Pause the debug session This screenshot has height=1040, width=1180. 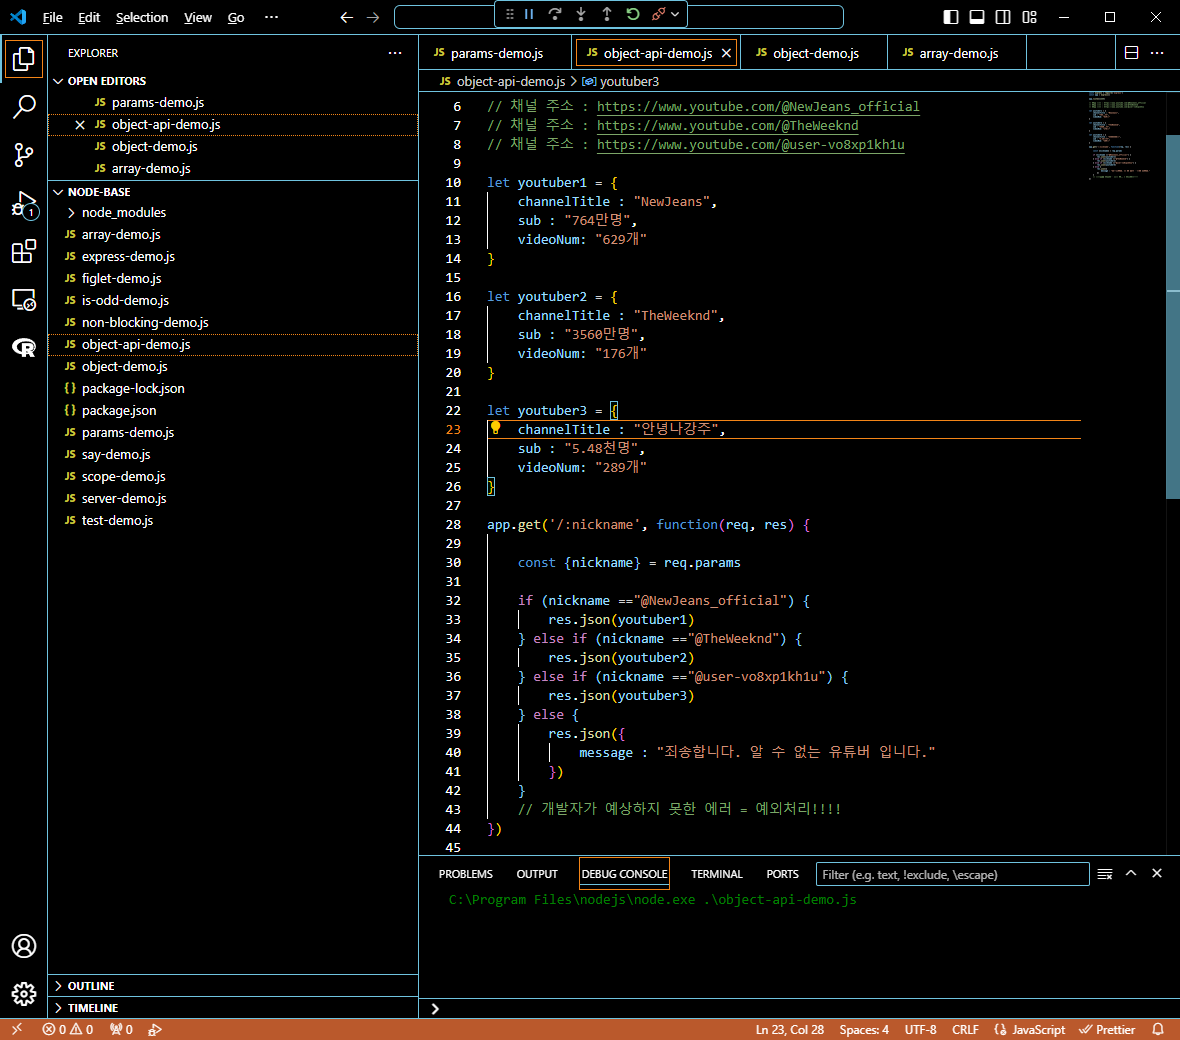pos(529,14)
